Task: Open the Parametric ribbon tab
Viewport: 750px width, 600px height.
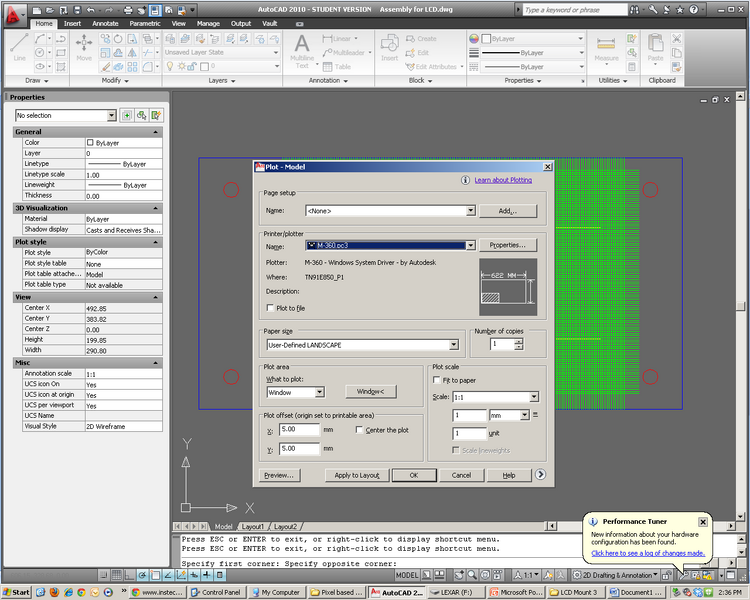Action: (x=145, y=23)
